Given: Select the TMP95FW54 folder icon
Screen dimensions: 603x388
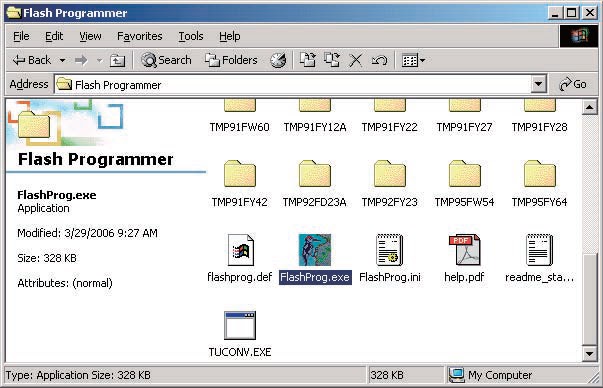Looking at the screenshot, I should click(465, 174).
